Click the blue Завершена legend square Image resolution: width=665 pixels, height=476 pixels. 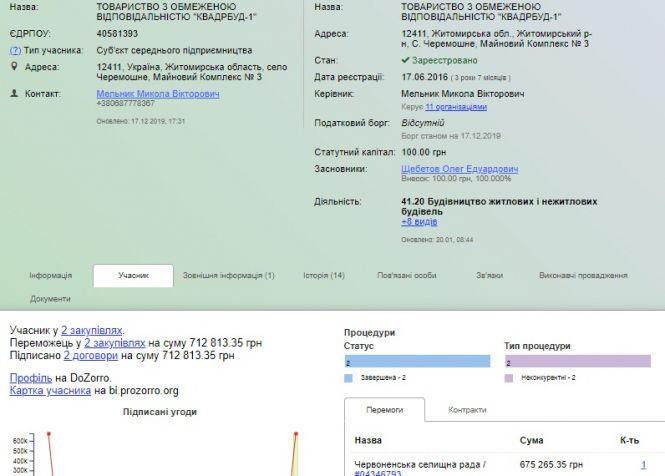348,378
